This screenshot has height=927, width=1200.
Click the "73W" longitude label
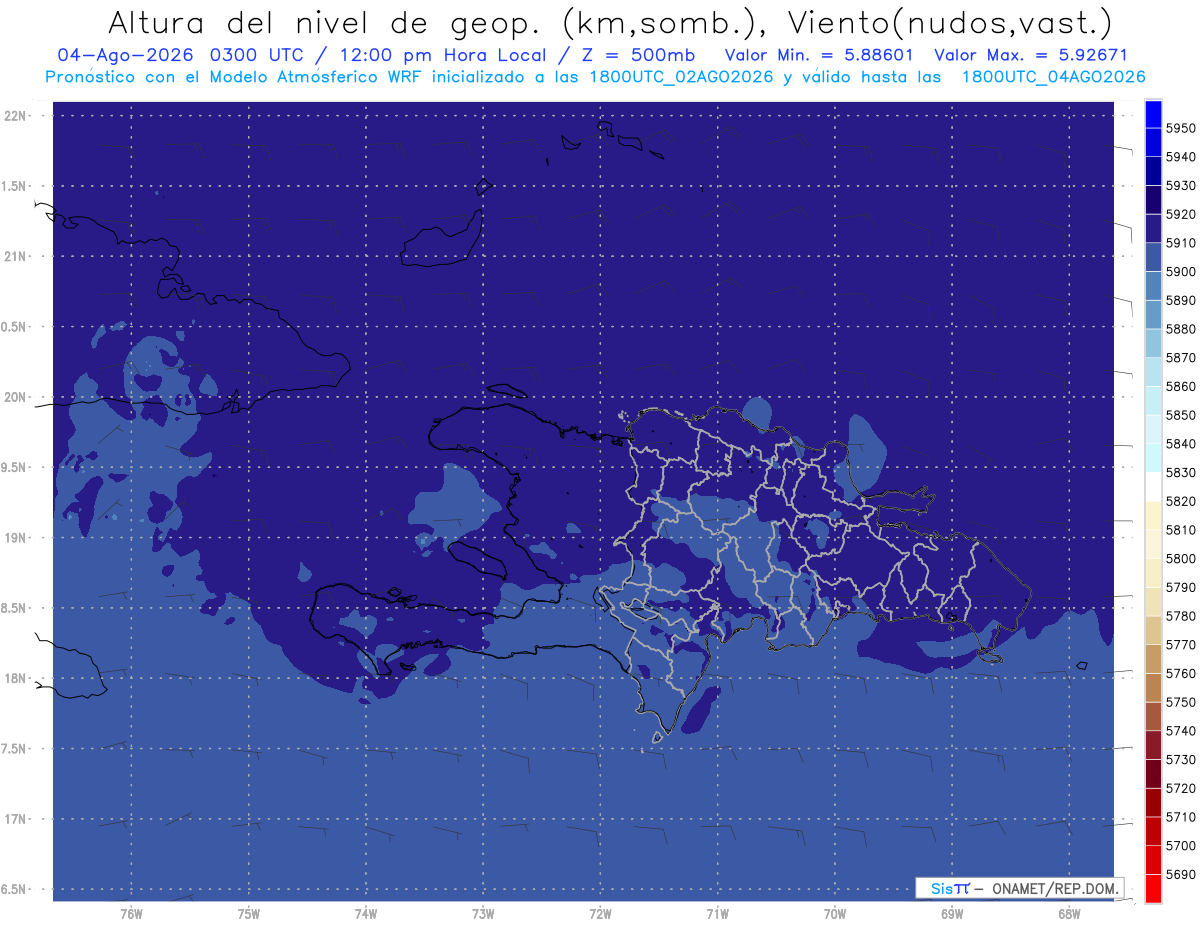point(483,913)
